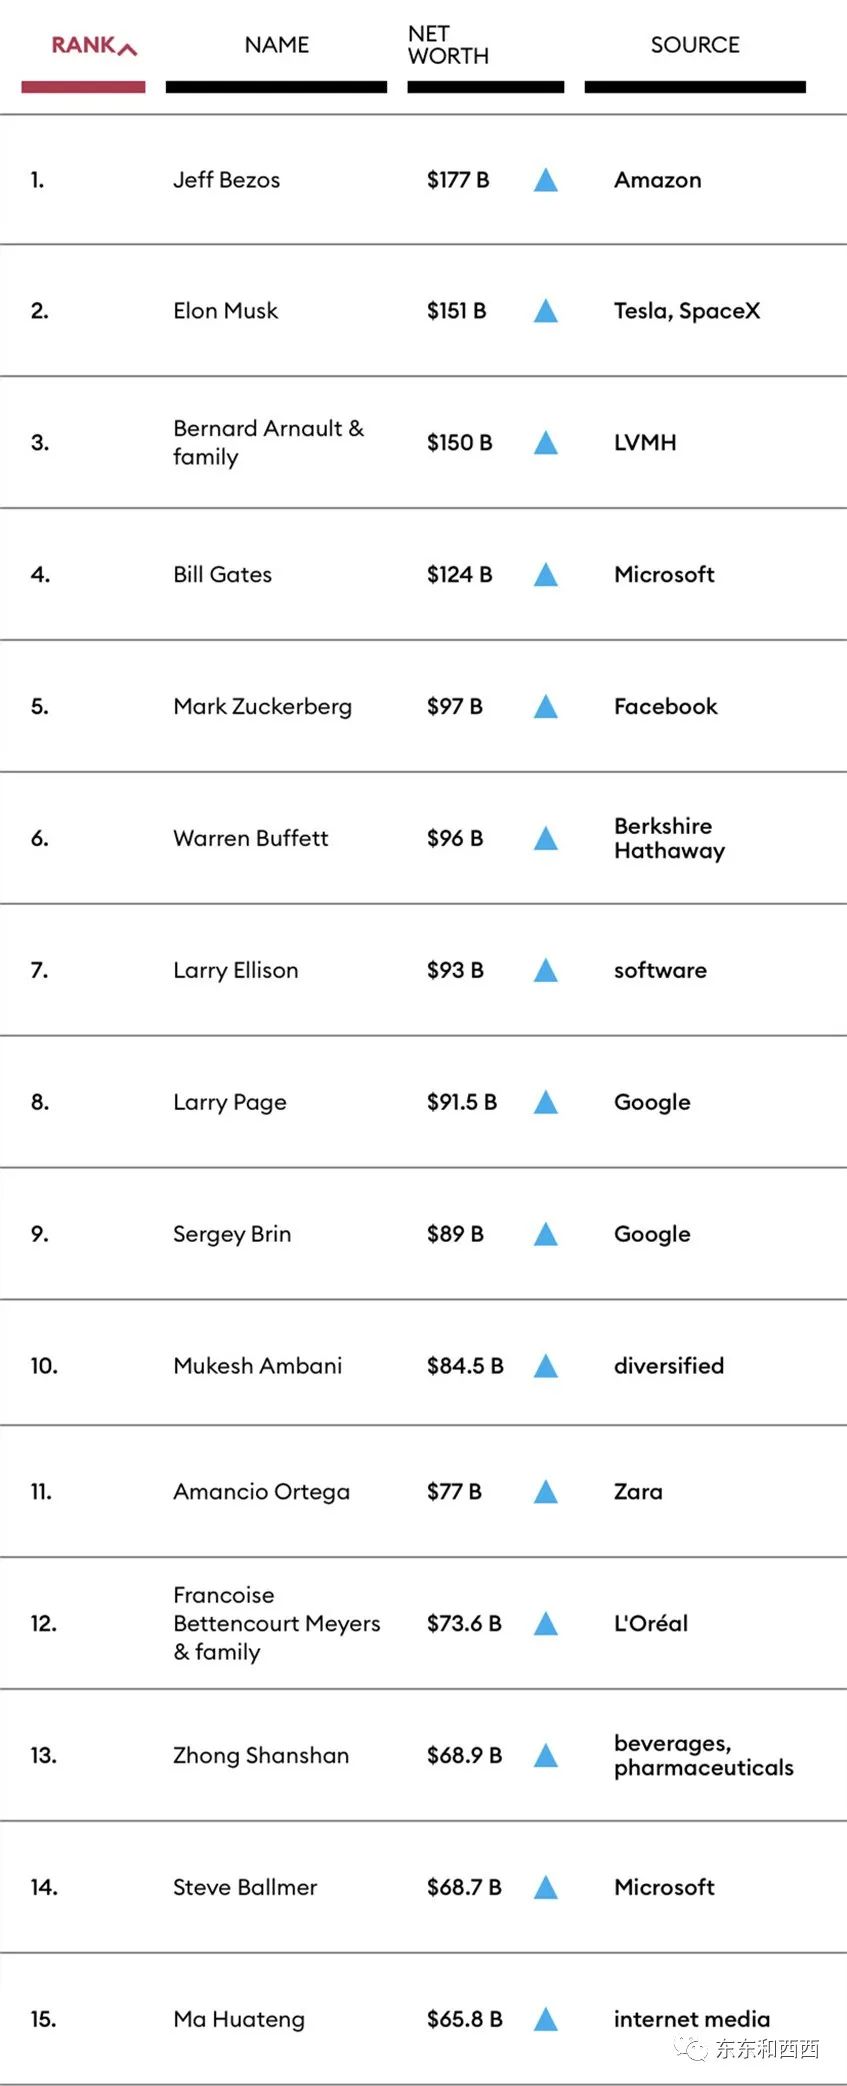Sort by the NET WORTH column header
Image resolution: width=847 pixels, height=2086 pixels.
[448, 45]
